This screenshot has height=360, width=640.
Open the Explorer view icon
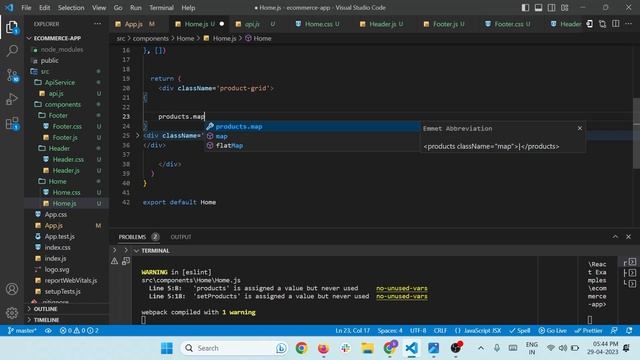pyautogui.click(x=12, y=27)
